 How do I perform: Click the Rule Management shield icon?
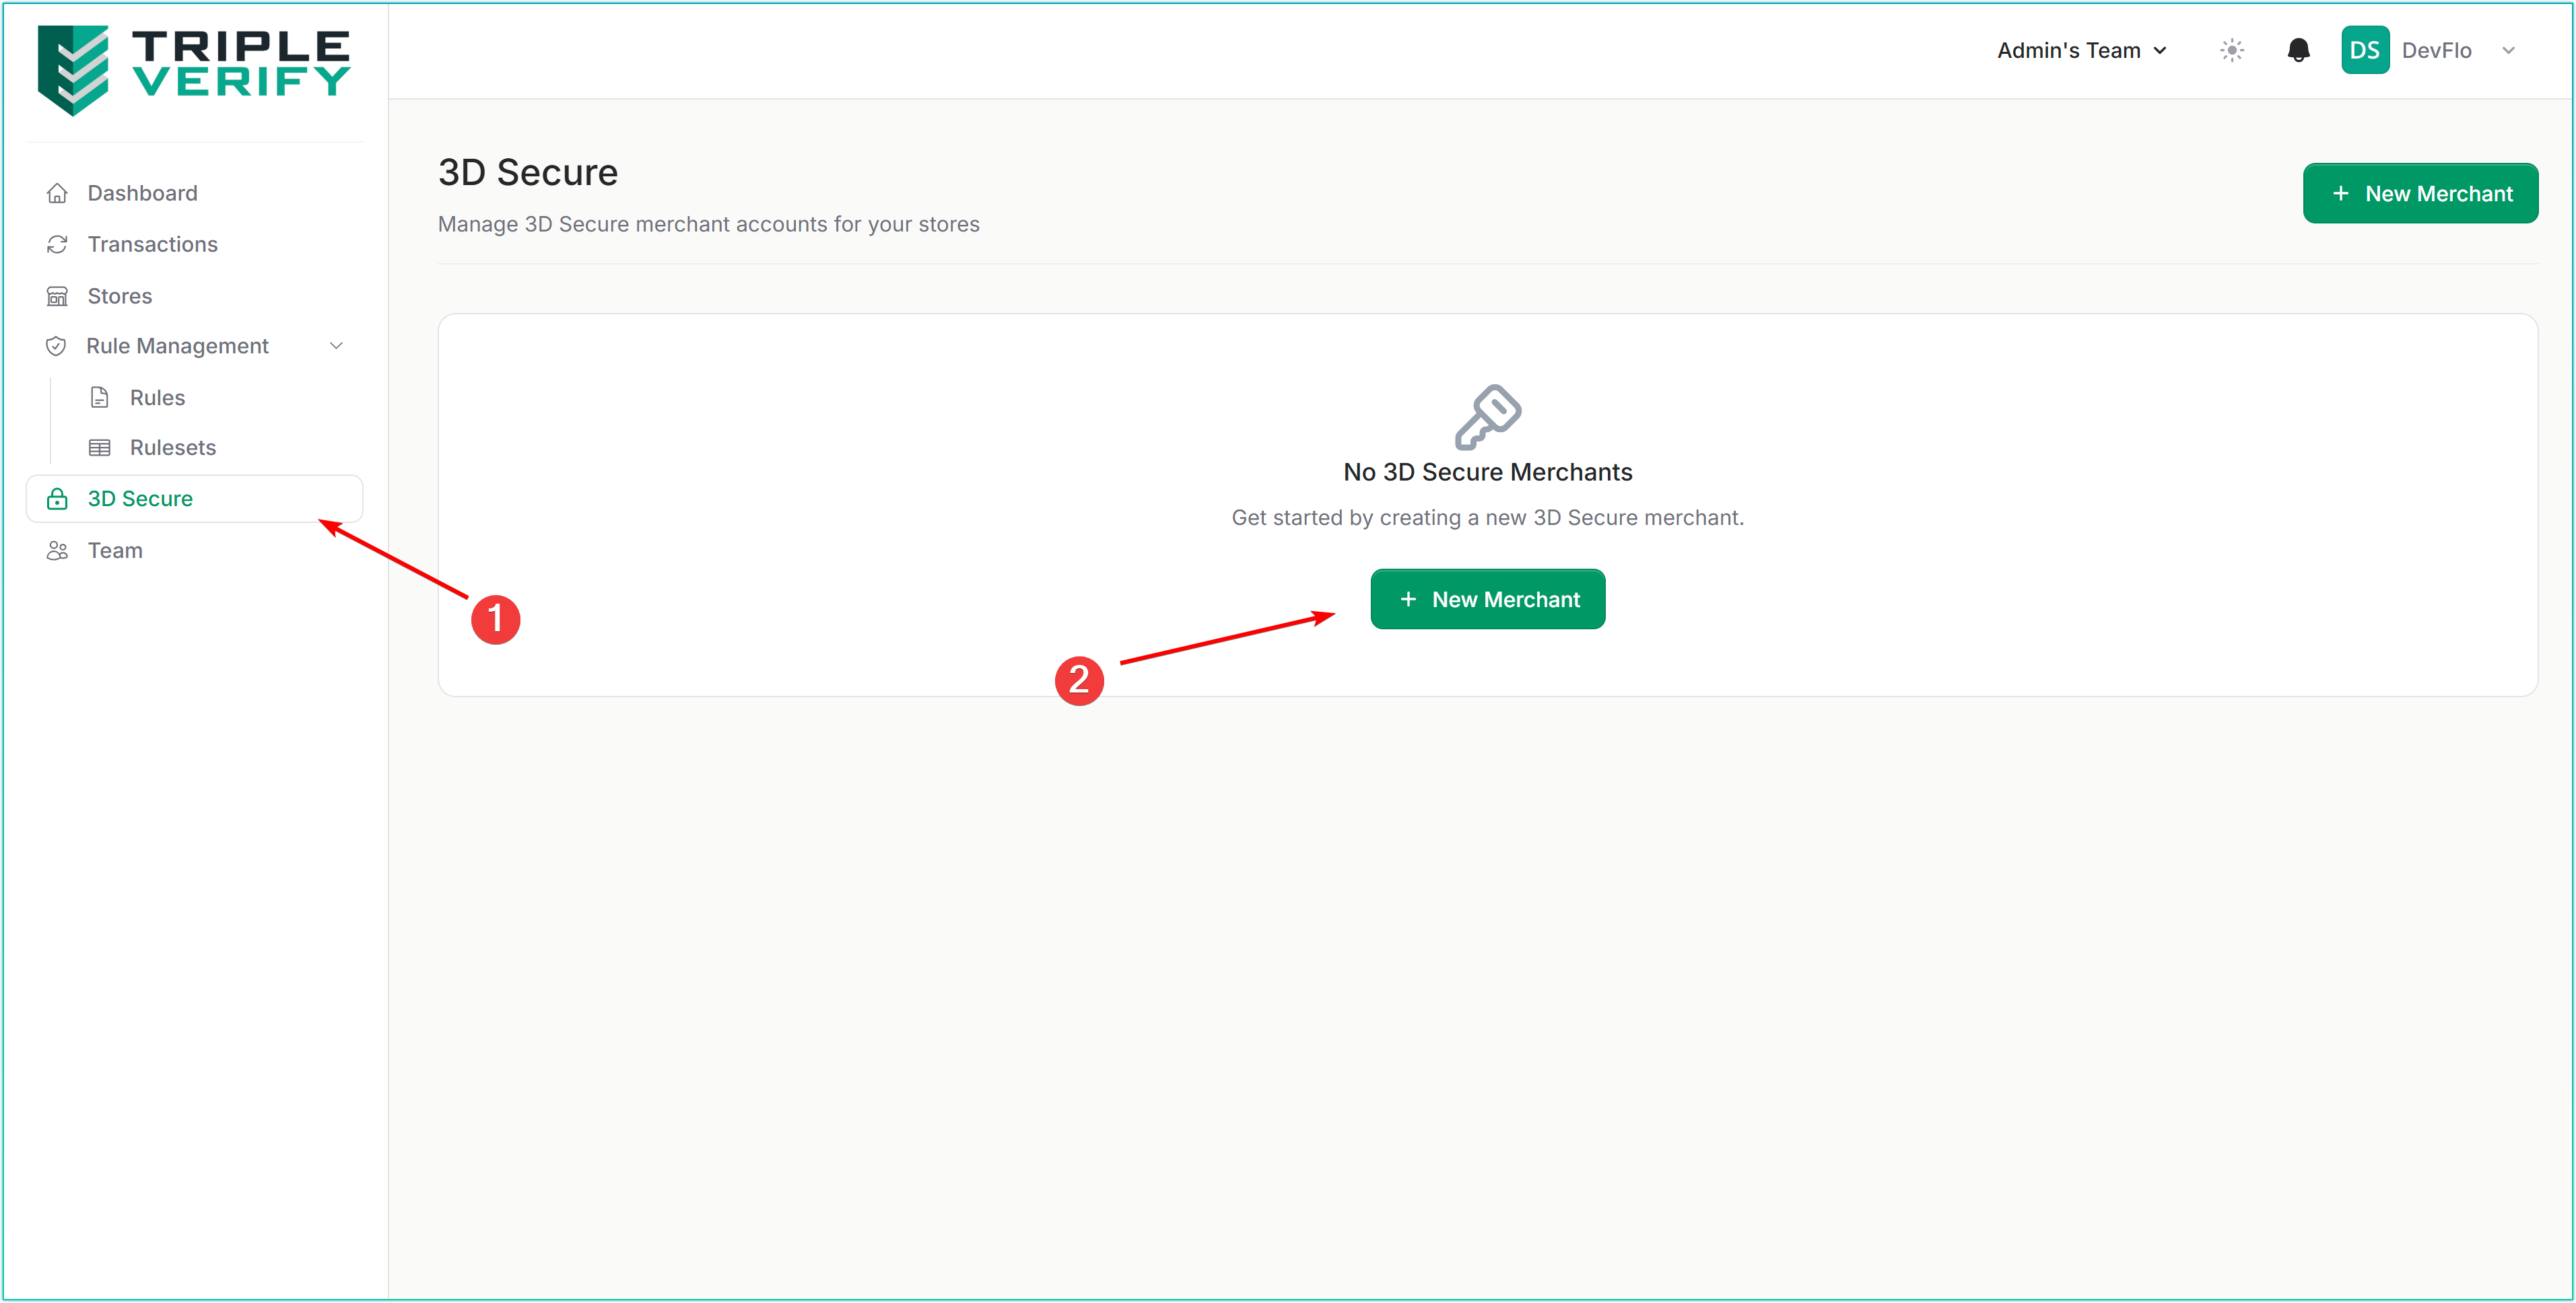coord(56,346)
